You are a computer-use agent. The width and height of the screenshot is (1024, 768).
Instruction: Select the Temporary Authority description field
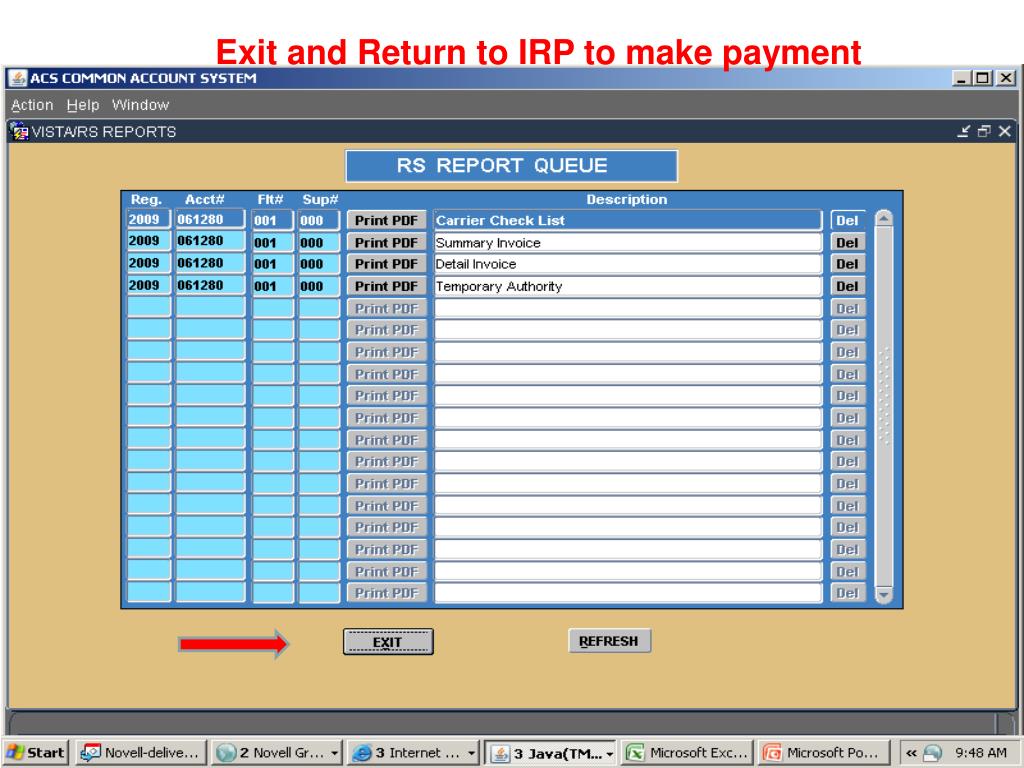[628, 287]
